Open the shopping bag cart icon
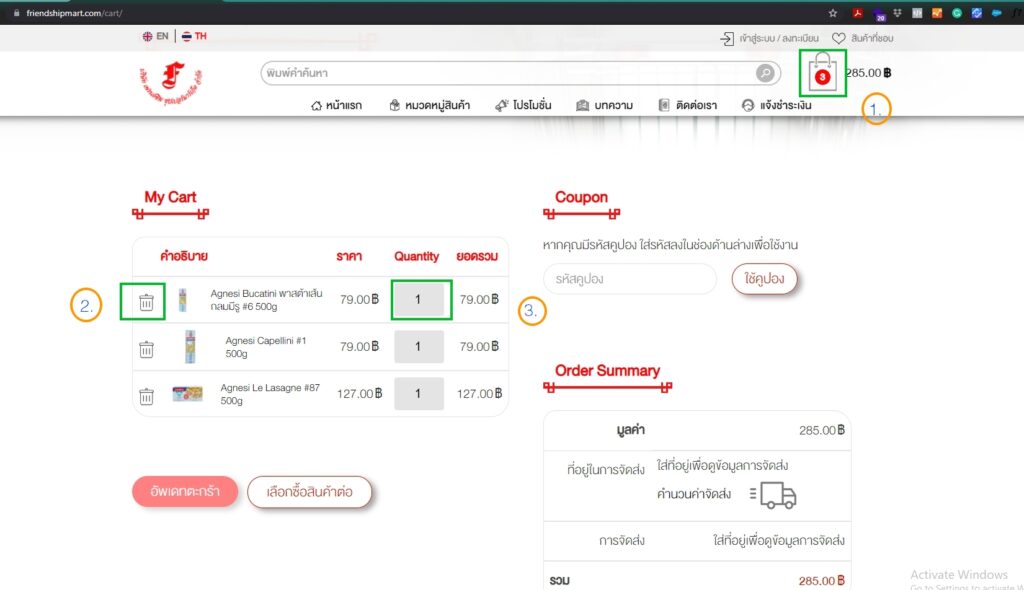 point(822,73)
